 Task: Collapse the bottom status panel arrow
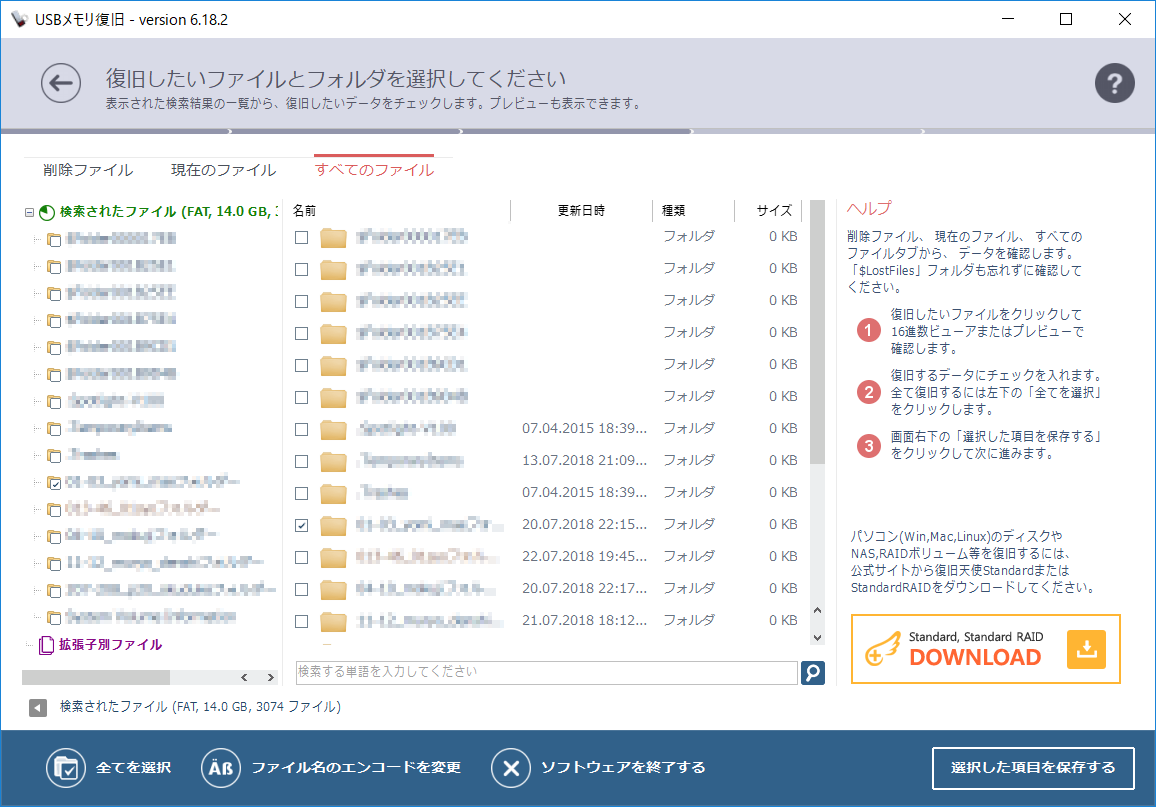(36, 707)
